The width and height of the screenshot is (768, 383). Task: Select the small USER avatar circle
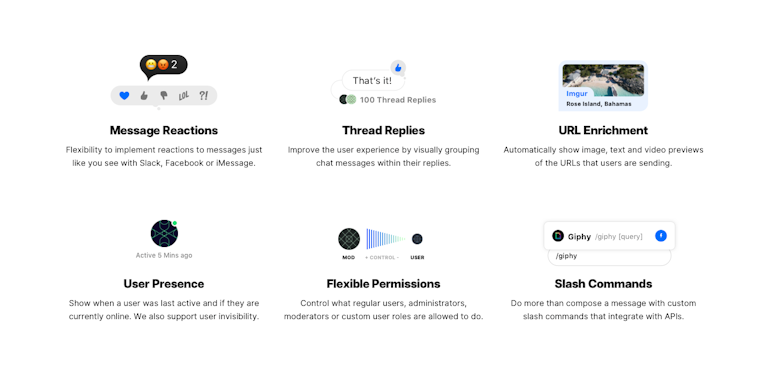tap(417, 239)
